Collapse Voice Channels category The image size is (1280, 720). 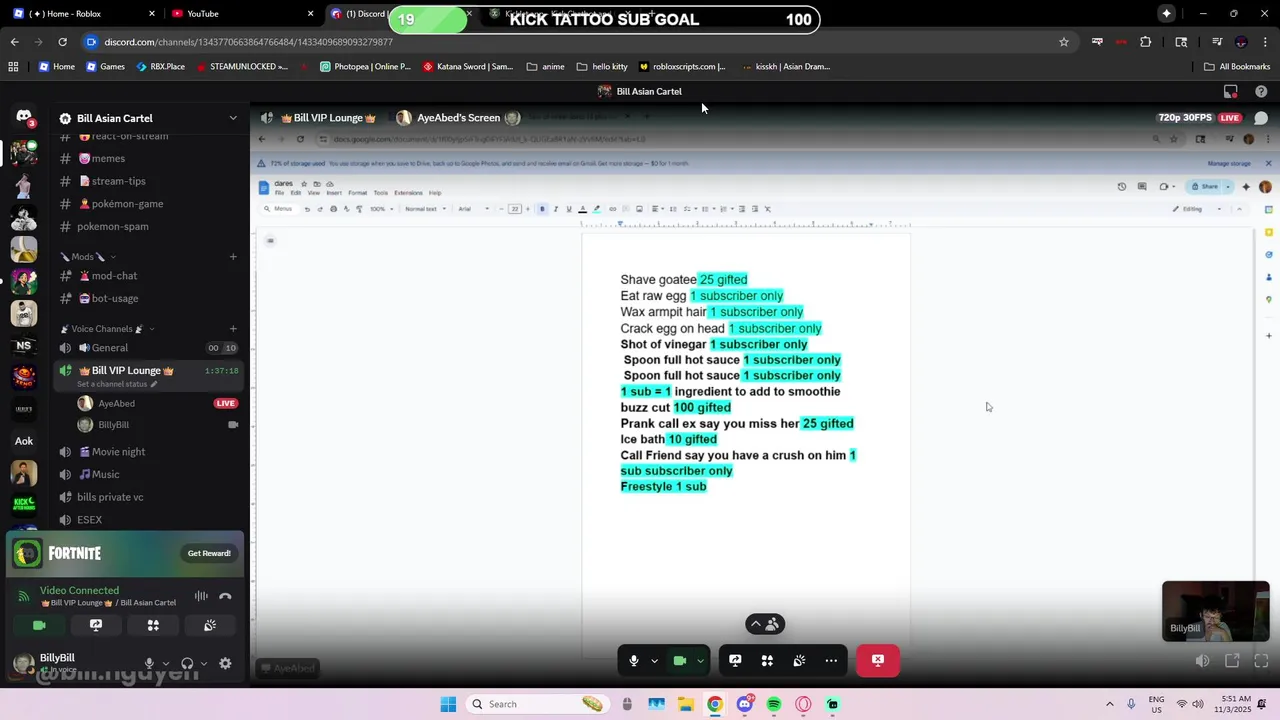pyautogui.click(x=108, y=329)
